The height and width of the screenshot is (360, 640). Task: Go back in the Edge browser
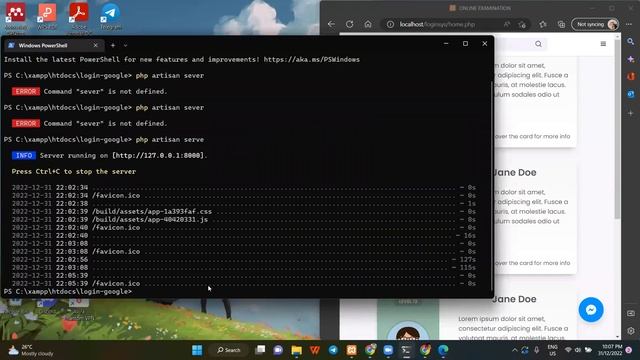click(x=331, y=24)
